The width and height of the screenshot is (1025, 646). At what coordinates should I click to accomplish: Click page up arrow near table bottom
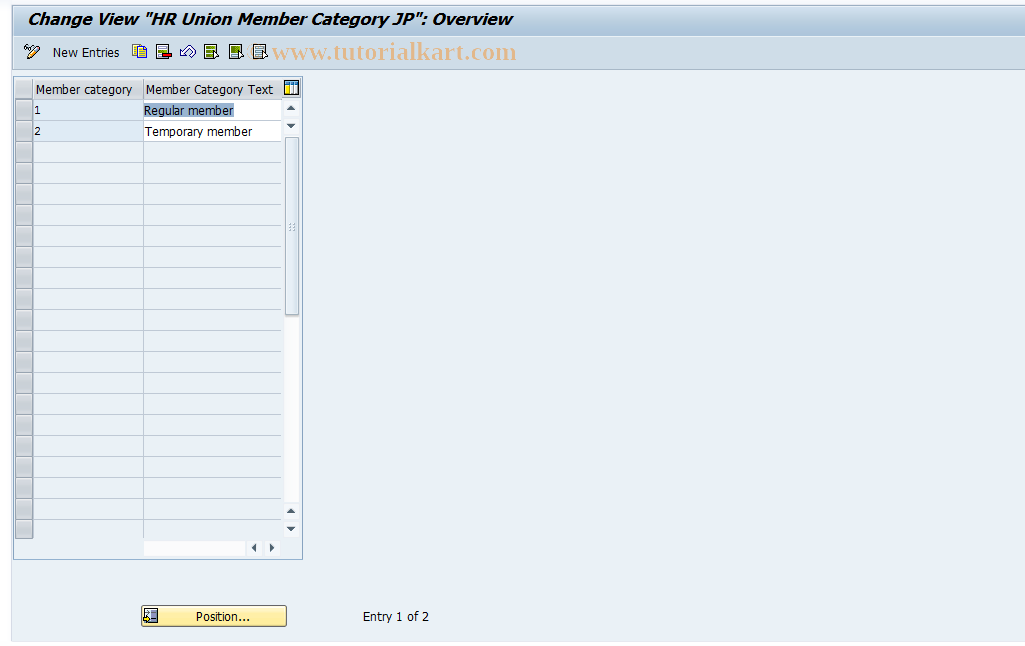pos(292,511)
